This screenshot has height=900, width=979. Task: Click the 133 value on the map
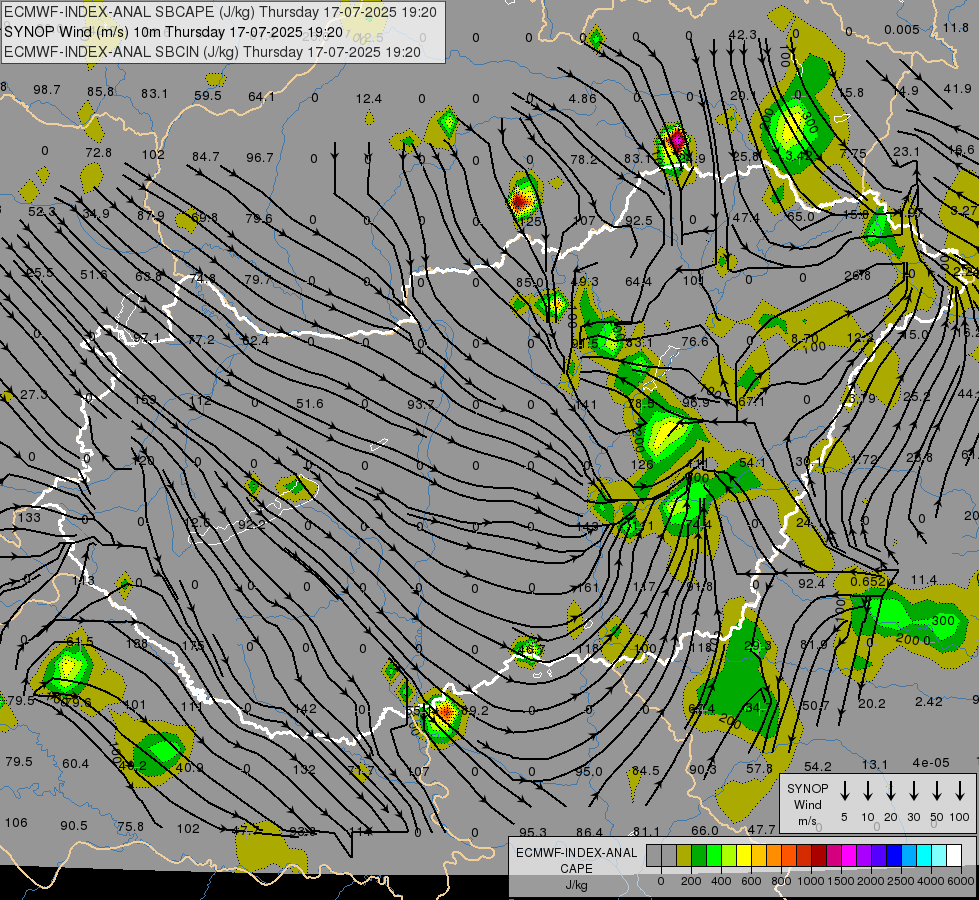point(29,517)
